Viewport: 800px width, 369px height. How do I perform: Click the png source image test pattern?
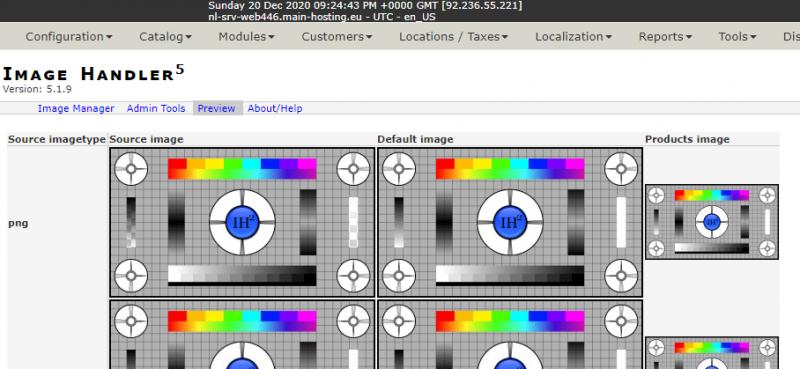click(x=242, y=222)
